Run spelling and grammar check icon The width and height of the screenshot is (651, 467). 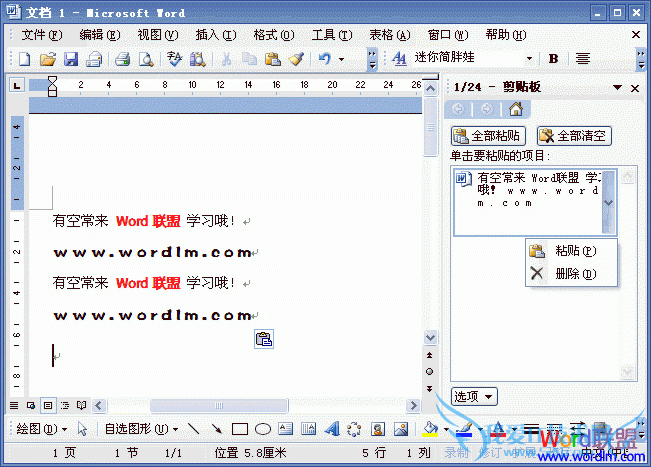(174, 59)
